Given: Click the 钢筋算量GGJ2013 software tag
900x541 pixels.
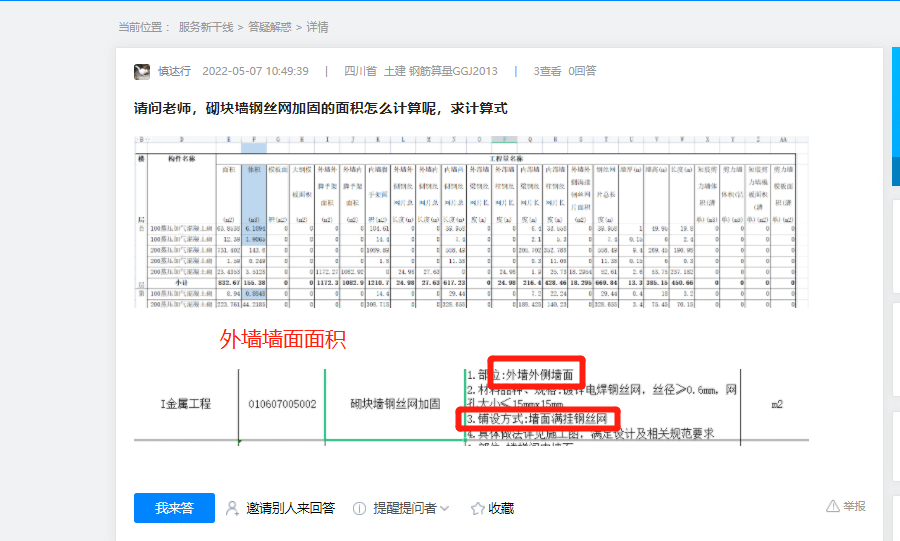Looking at the screenshot, I should coord(453,71).
